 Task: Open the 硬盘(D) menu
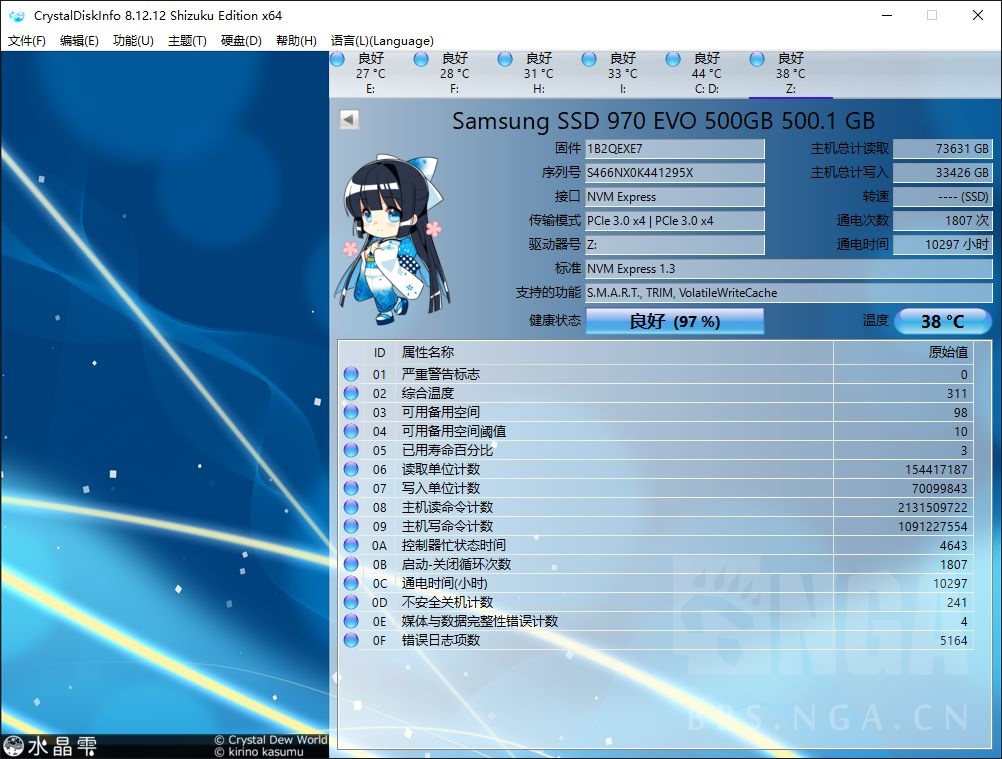pos(238,41)
